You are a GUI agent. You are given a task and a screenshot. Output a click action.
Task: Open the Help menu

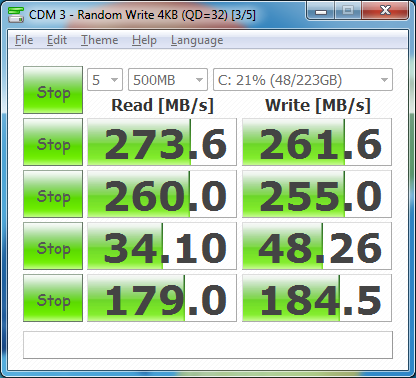point(144,40)
